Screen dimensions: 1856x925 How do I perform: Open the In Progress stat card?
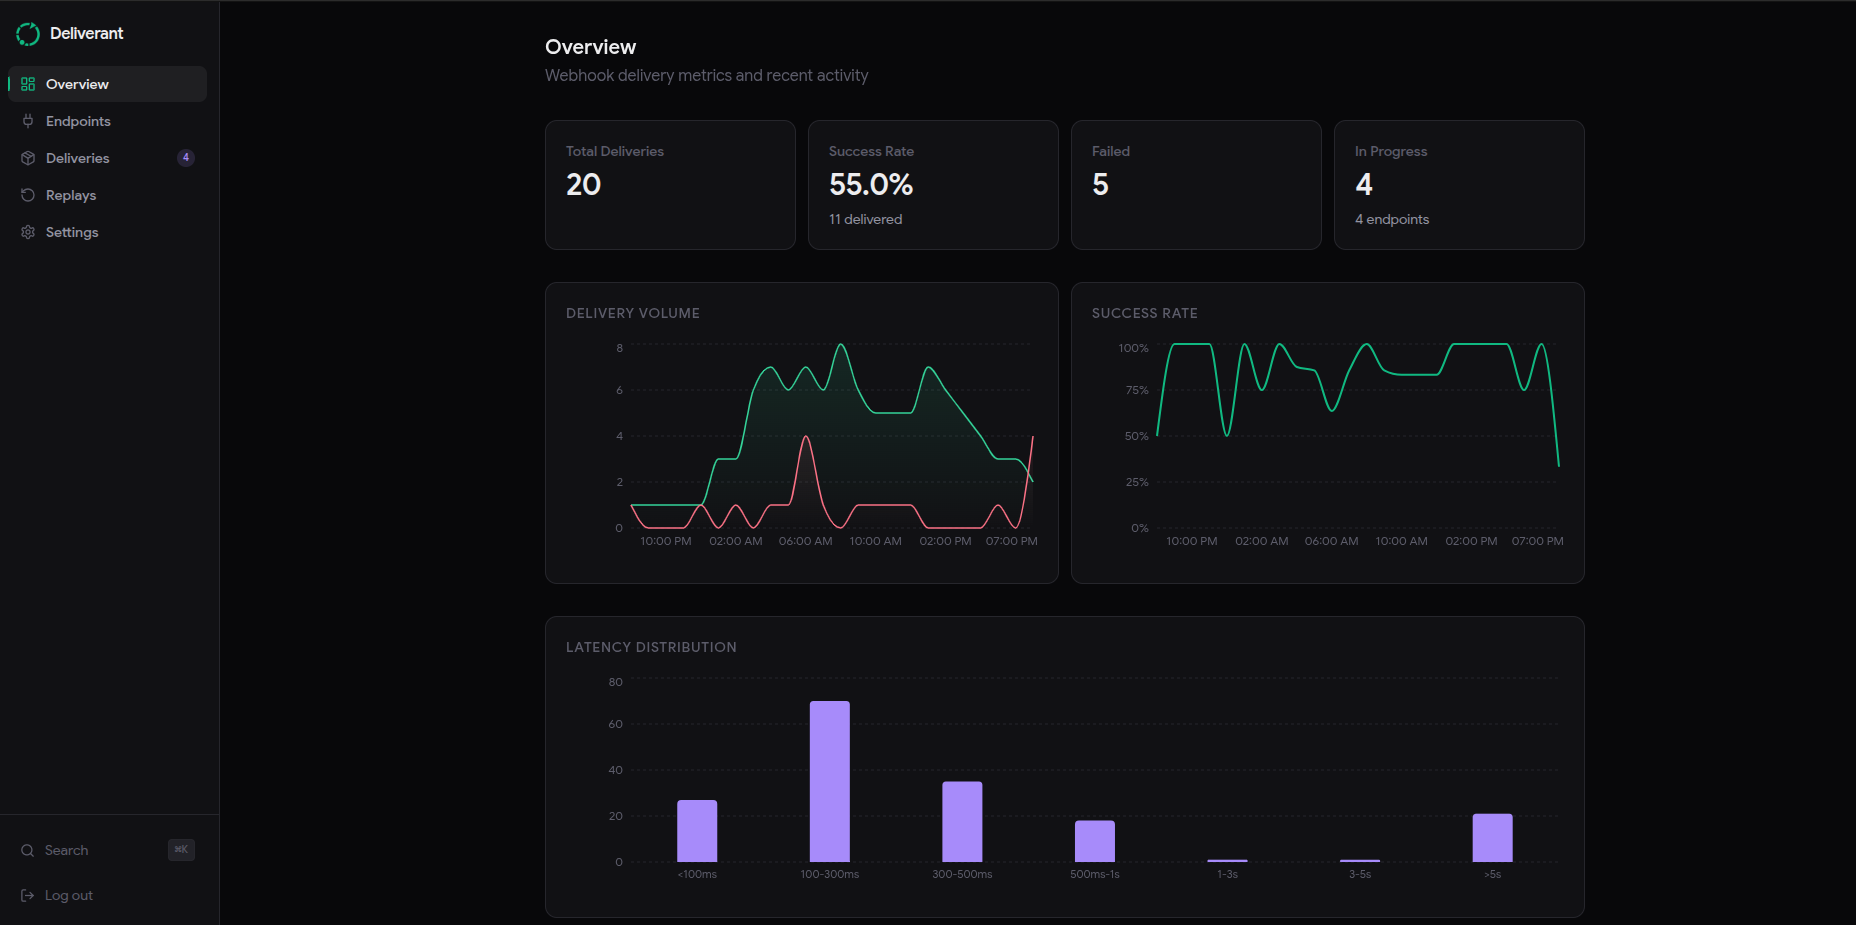(1459, 185)
